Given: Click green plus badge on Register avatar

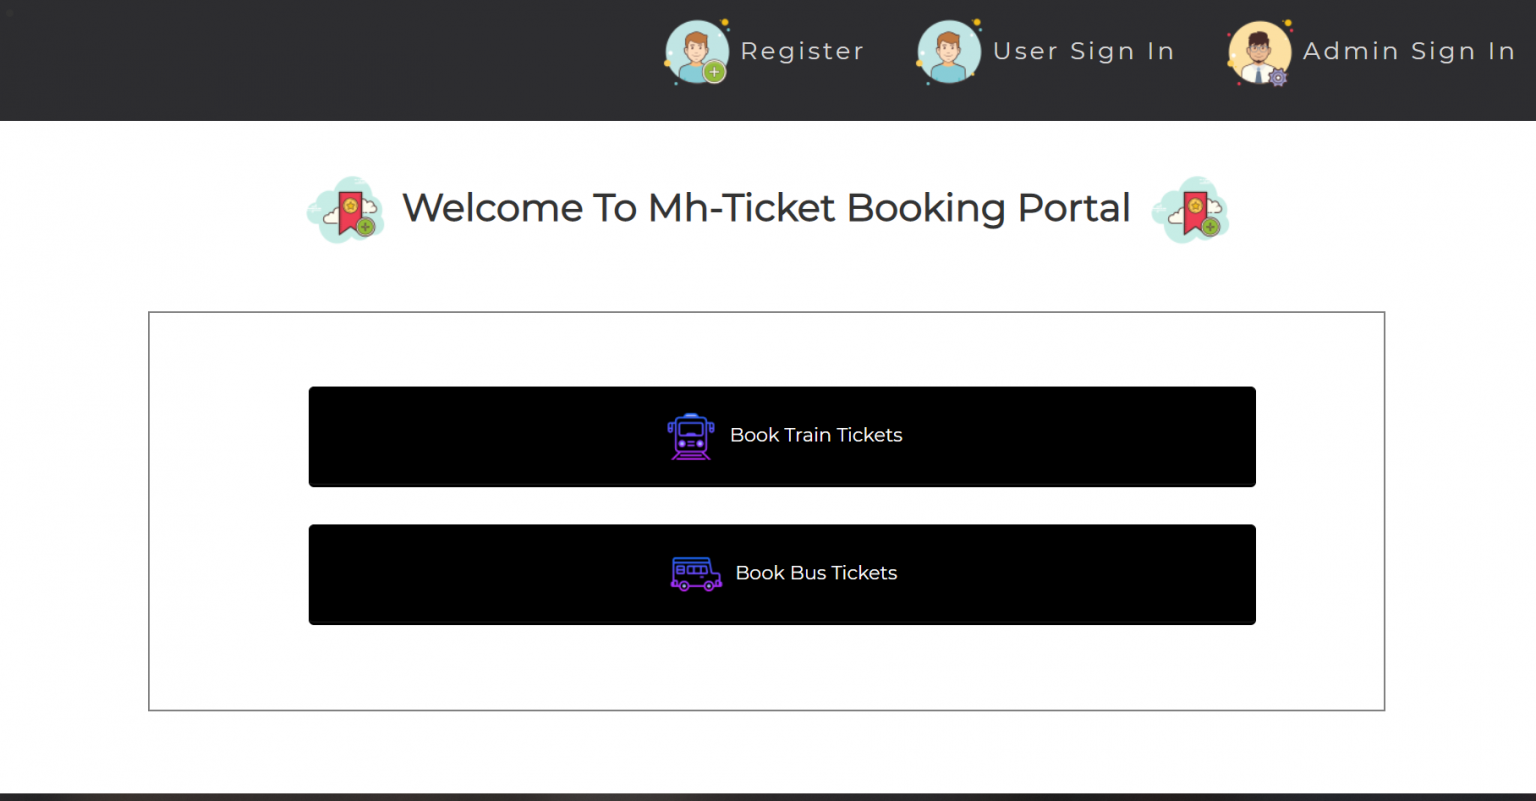Looking at the screenshot, I should pyautogui.click(x=714, y=72).
